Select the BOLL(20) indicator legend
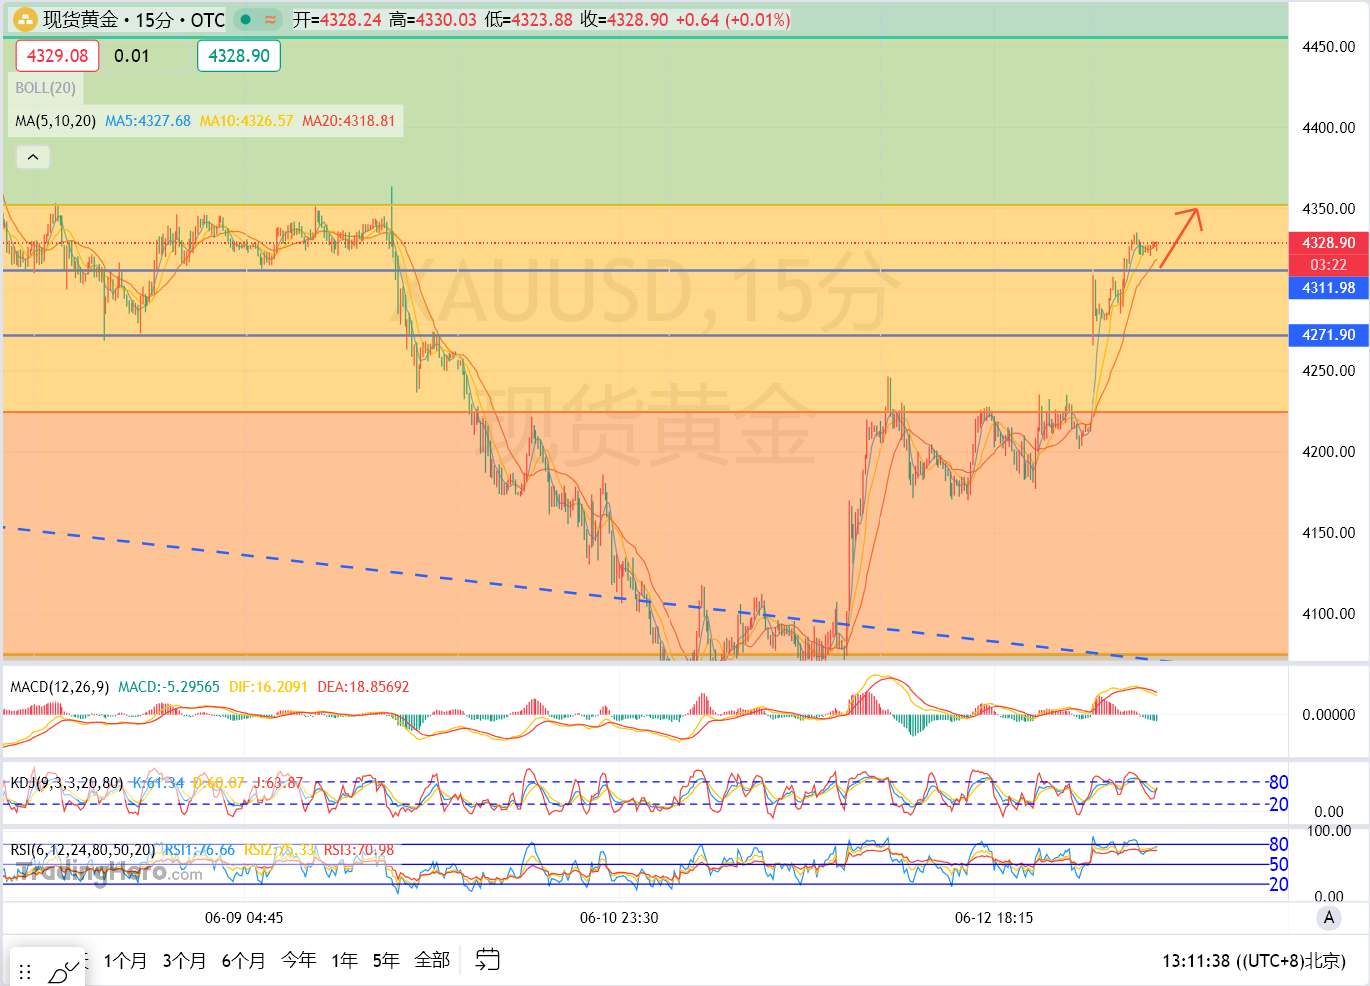The height and width of the screenshot is (986, 1370). 46,88
